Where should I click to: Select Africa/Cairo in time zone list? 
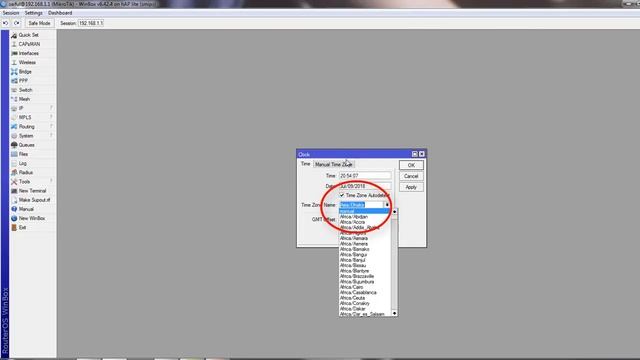point(364,287)
